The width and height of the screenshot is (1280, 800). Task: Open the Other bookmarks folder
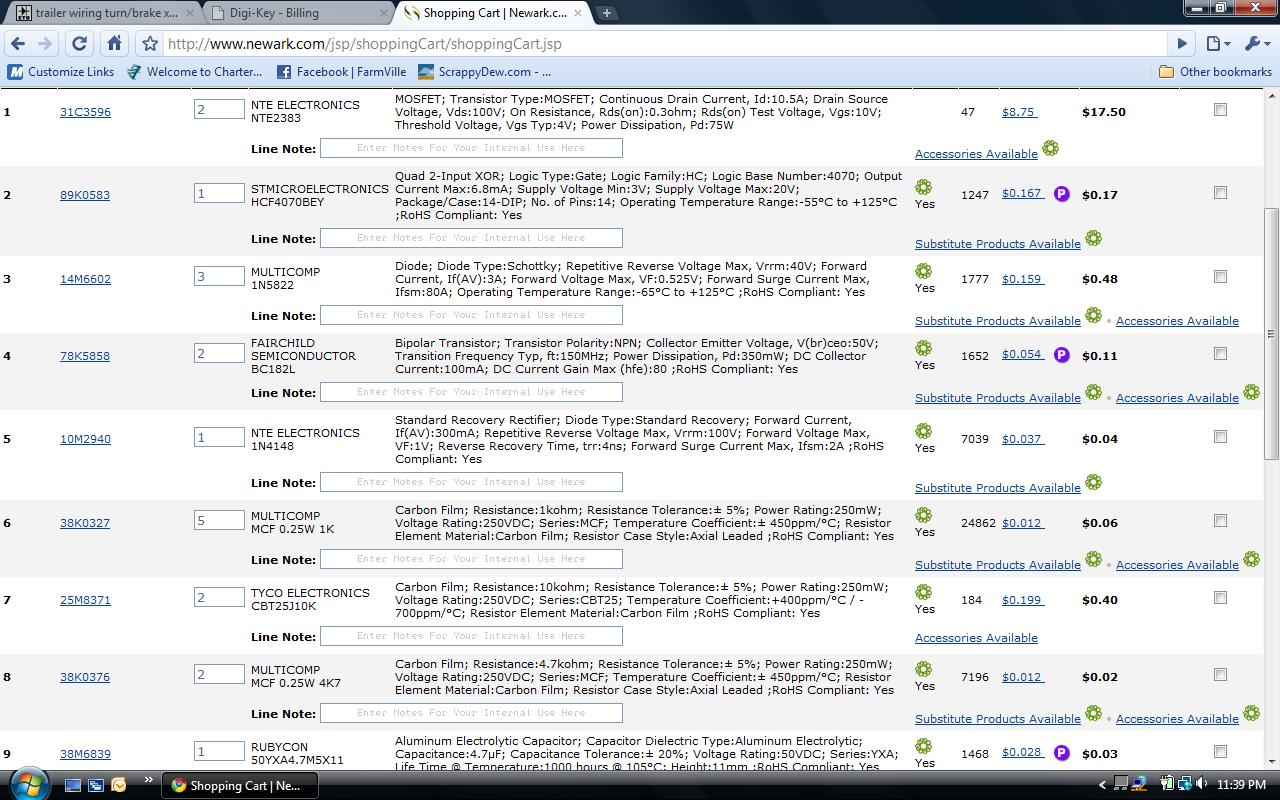coord(1215,72)
